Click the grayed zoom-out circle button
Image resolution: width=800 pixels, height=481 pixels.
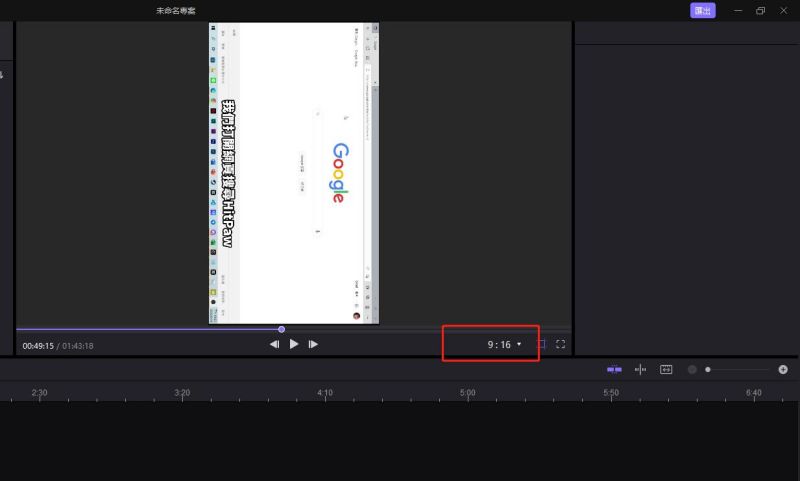pyautogui.click(x=692, y=369)
